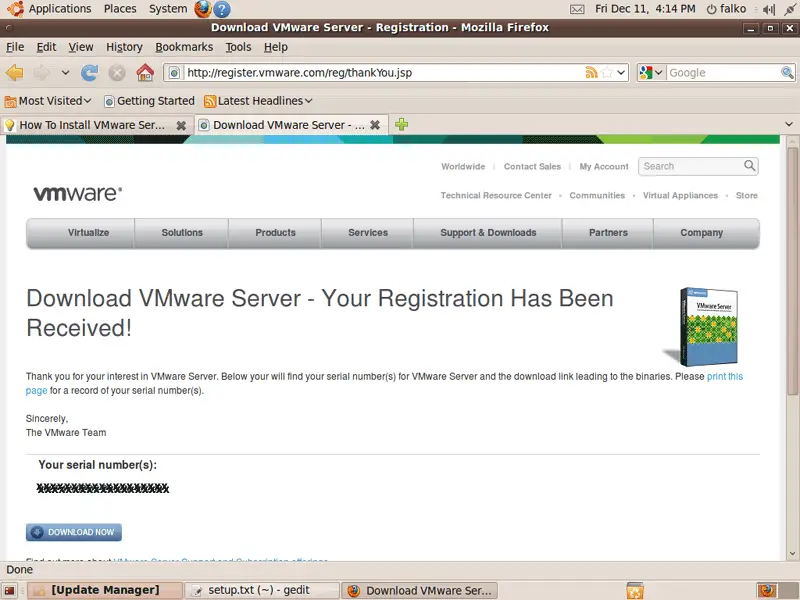Open the Bookmarks menu

click(x=184, y=47)
